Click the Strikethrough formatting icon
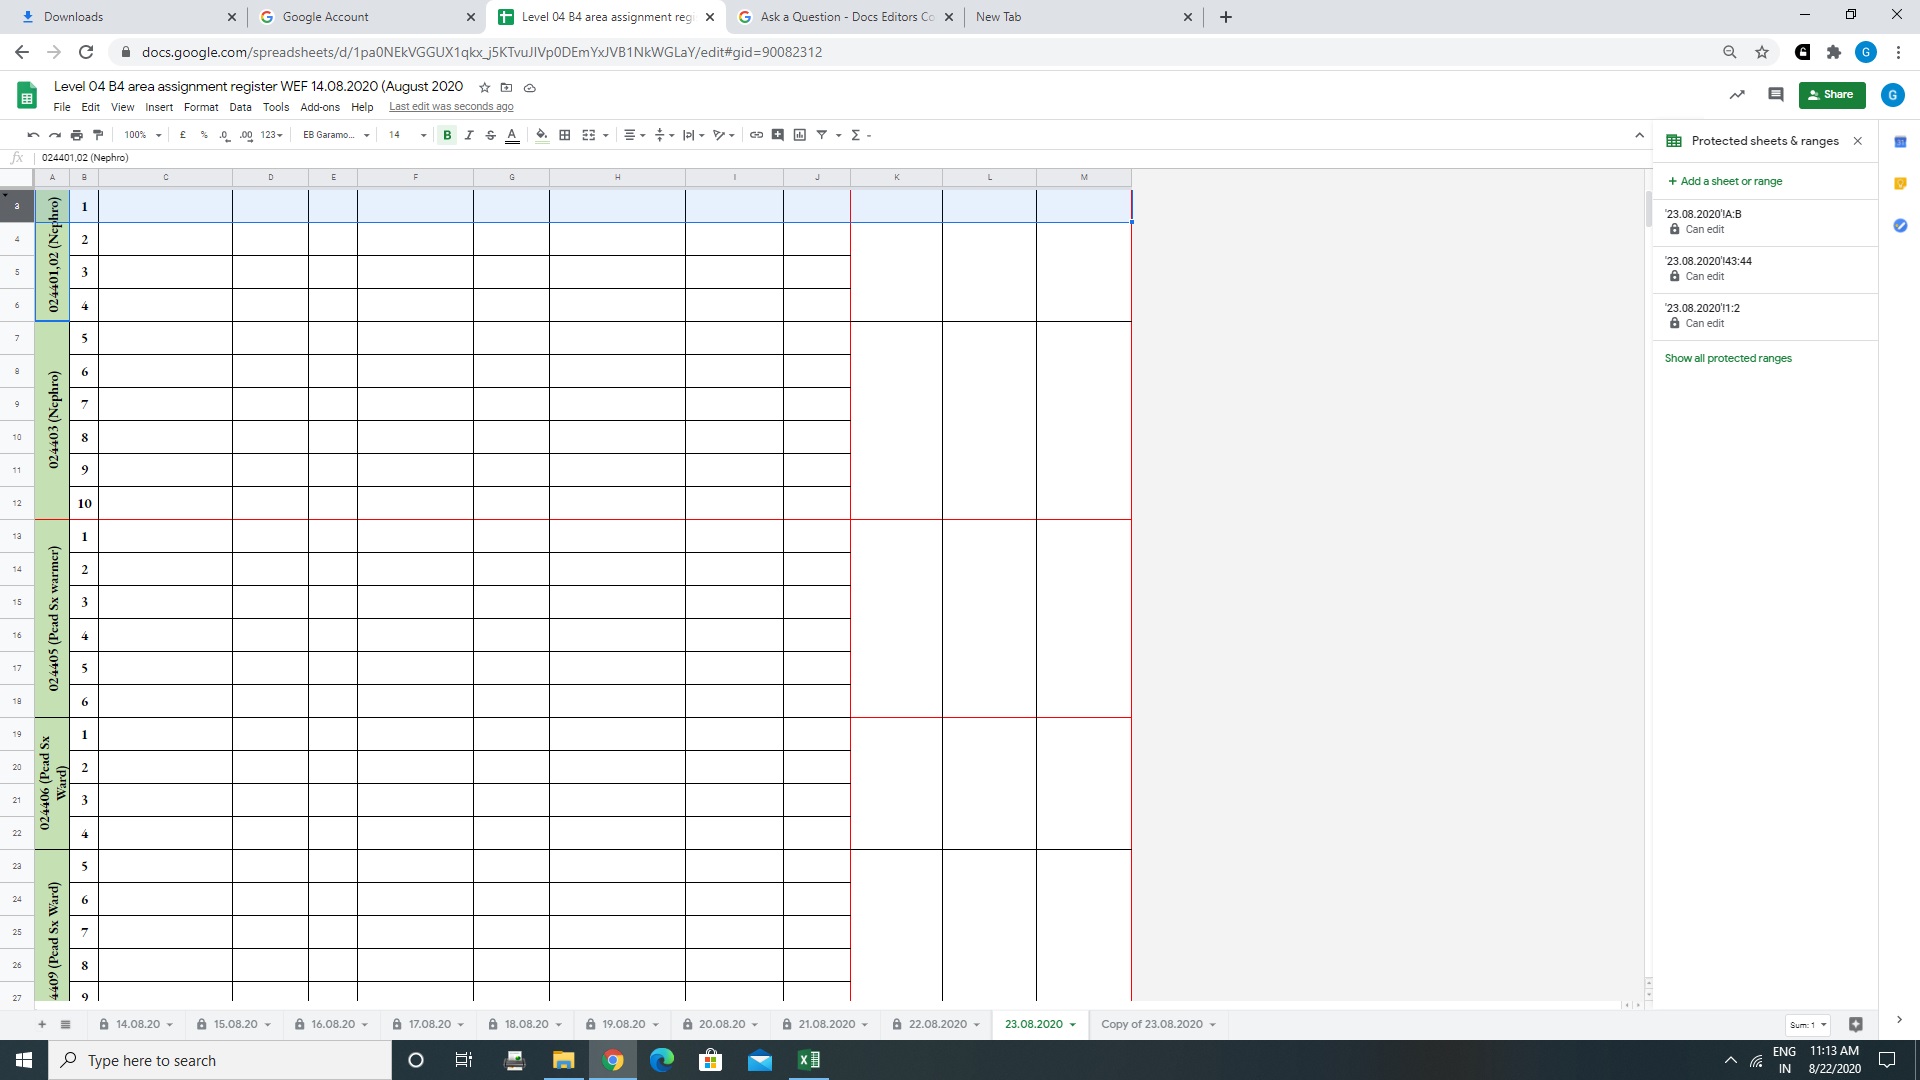The width and height of the screenshot is (1920, 1080). pyautogui.click(x=489, y=135)
